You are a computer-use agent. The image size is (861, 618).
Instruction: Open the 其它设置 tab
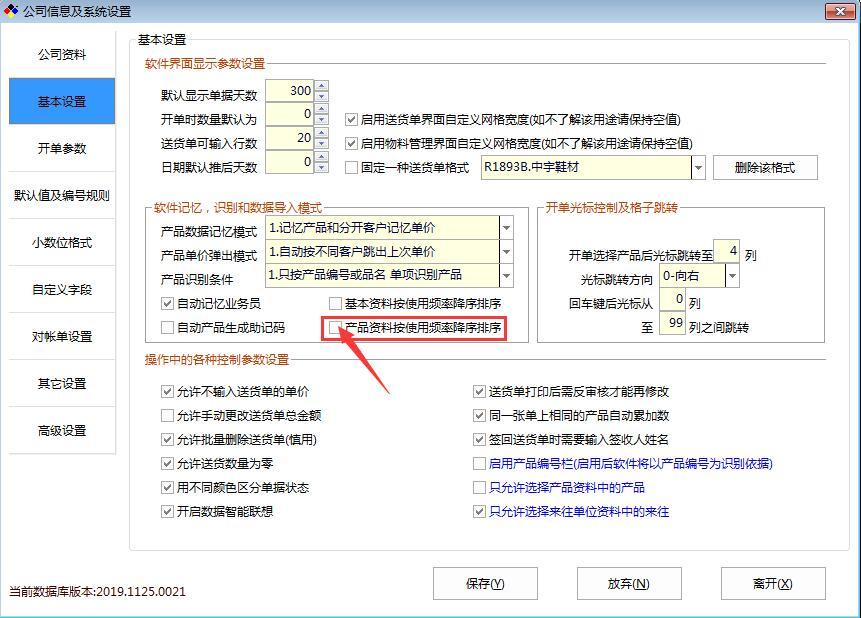[x=62, y=383]
